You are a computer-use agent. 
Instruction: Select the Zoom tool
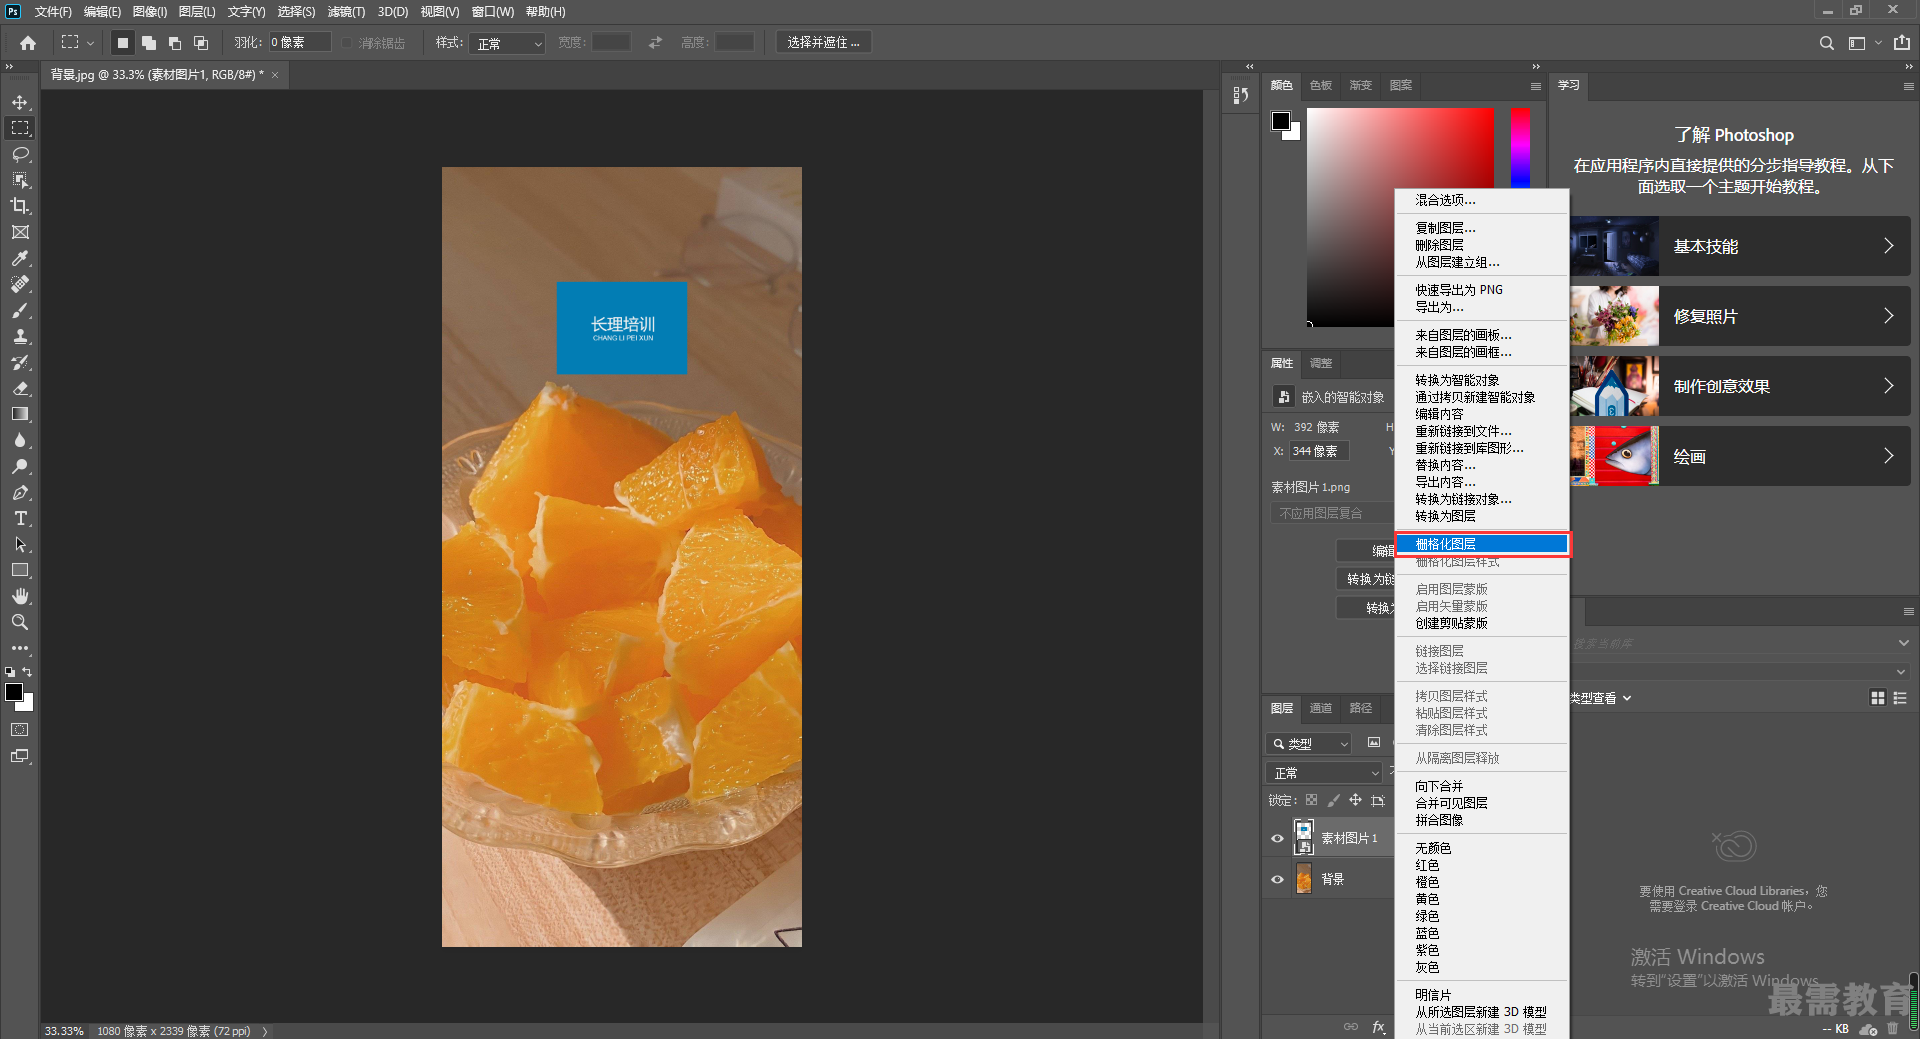[20, 622]
